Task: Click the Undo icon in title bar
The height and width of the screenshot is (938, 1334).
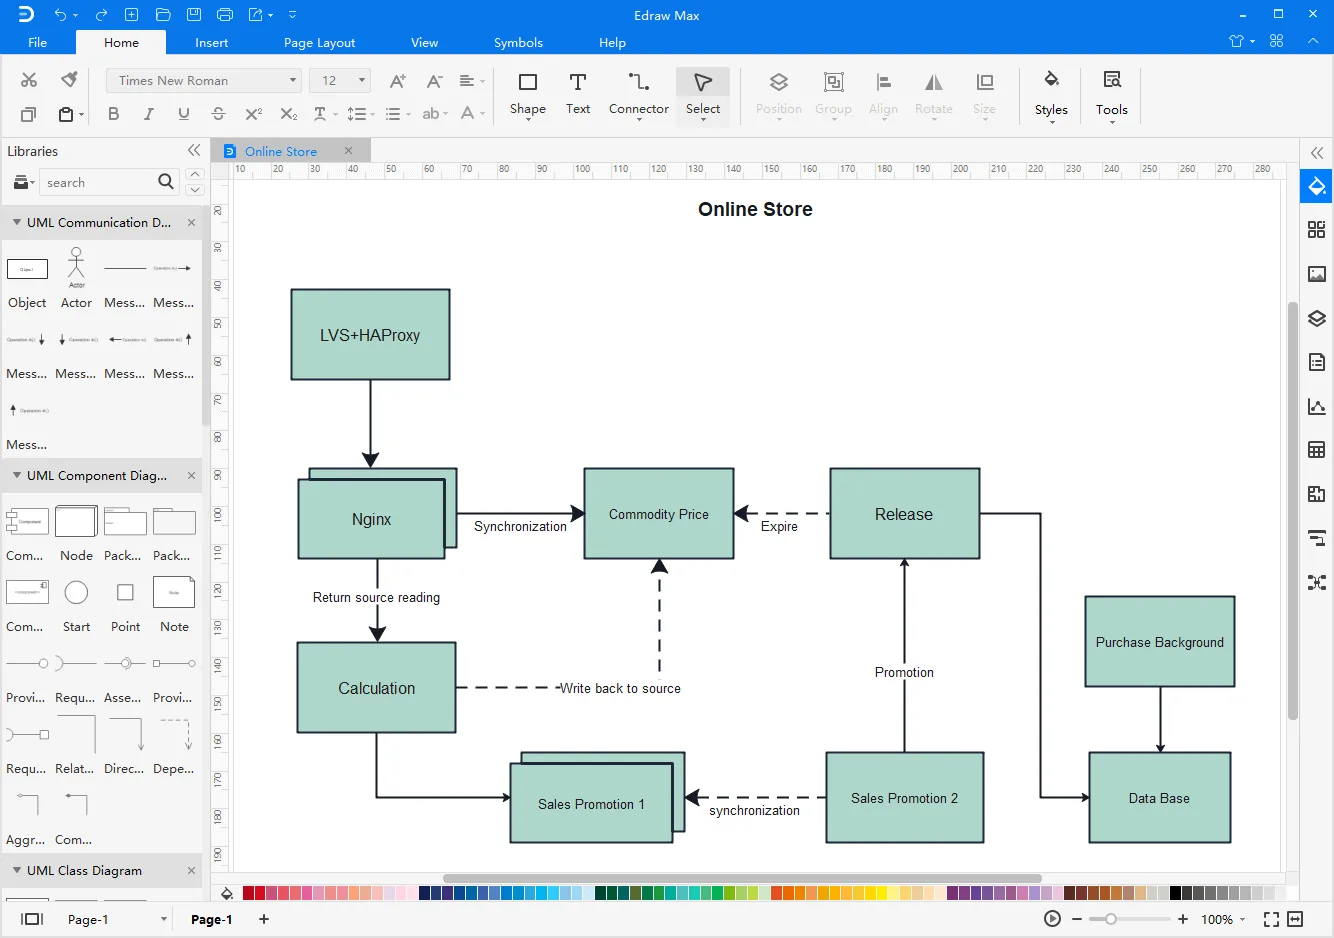Action: [61, 15]
